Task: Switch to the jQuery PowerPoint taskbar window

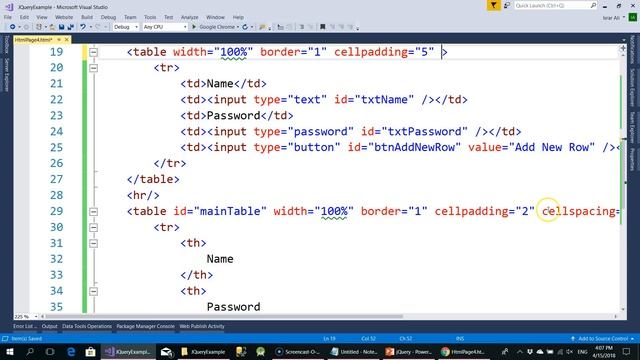Action: (409, 351)
